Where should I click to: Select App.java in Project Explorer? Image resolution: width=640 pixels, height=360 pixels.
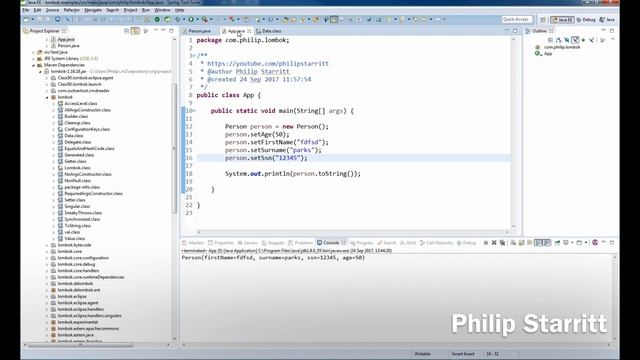[x=66, y=40]
